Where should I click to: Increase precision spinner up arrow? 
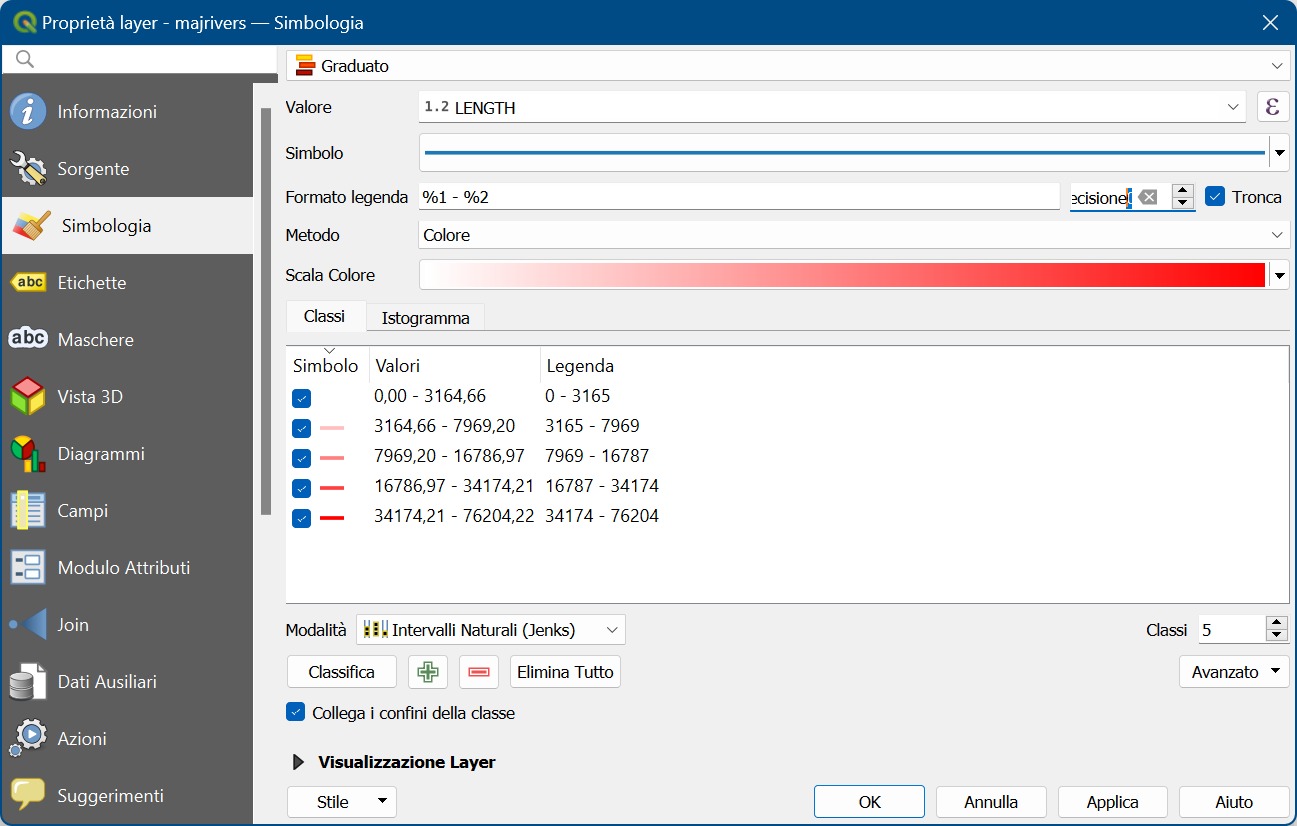click(1183, 190)
